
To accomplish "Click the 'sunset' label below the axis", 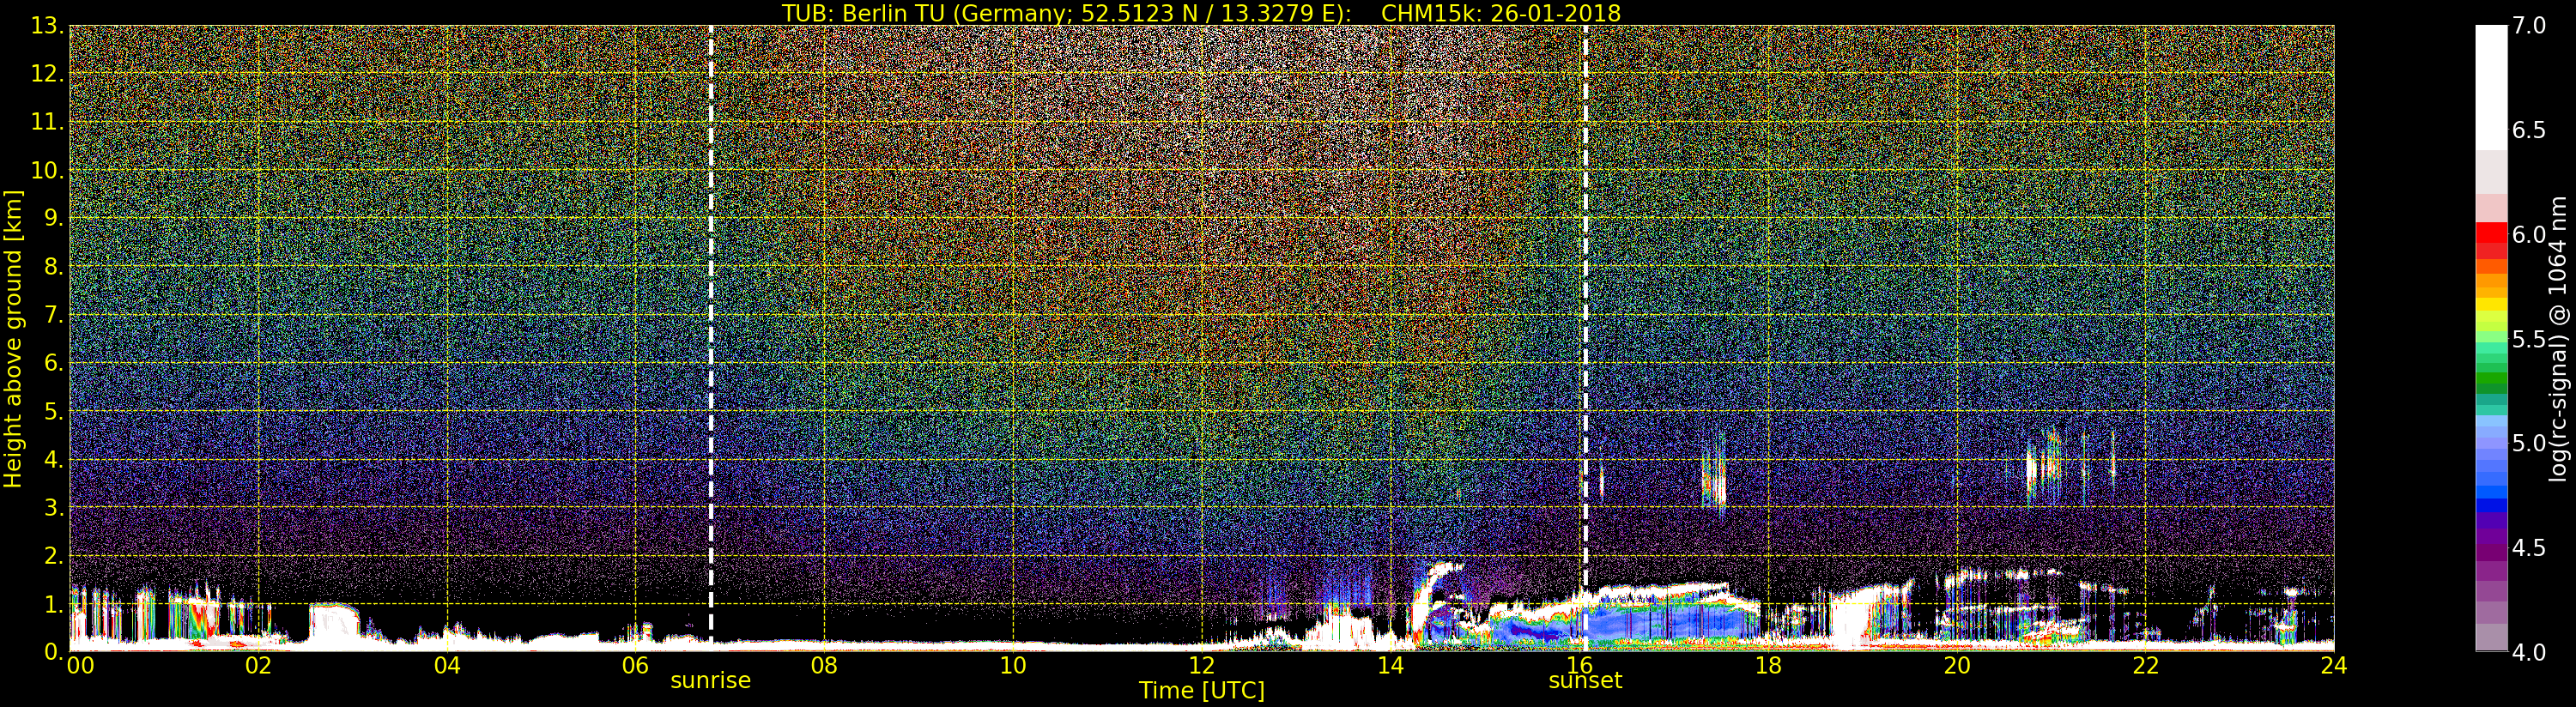I will coord(1585,680).
